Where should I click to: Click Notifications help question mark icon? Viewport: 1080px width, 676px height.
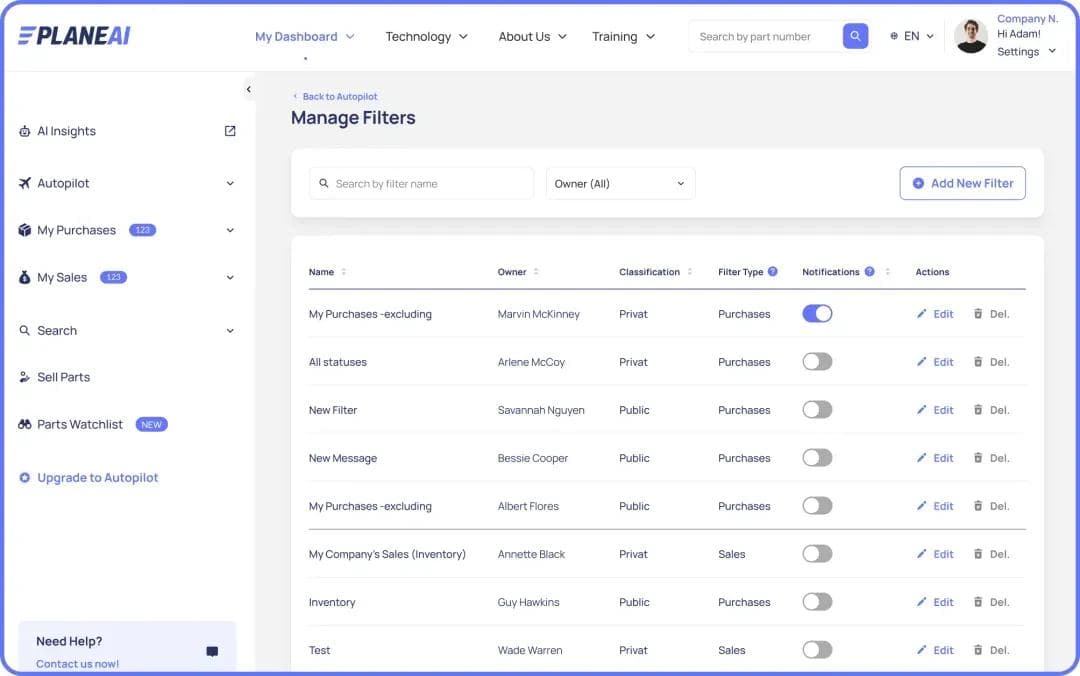click(x=869, y=272)
